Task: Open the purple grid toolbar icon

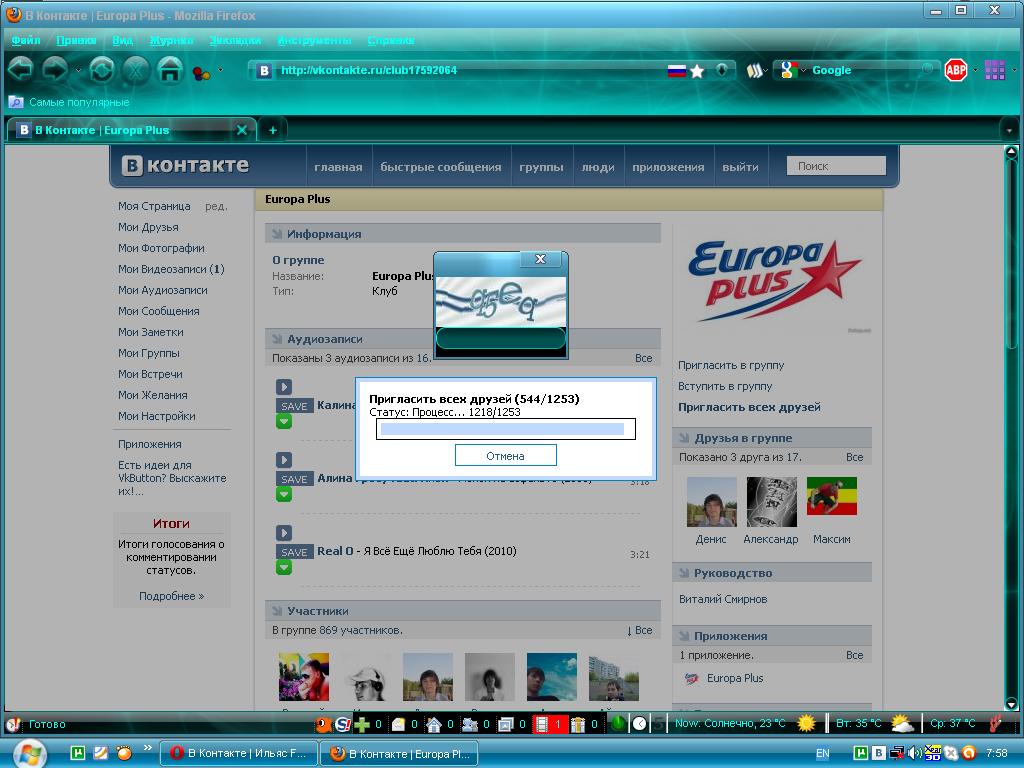Action: pos(995,70)
